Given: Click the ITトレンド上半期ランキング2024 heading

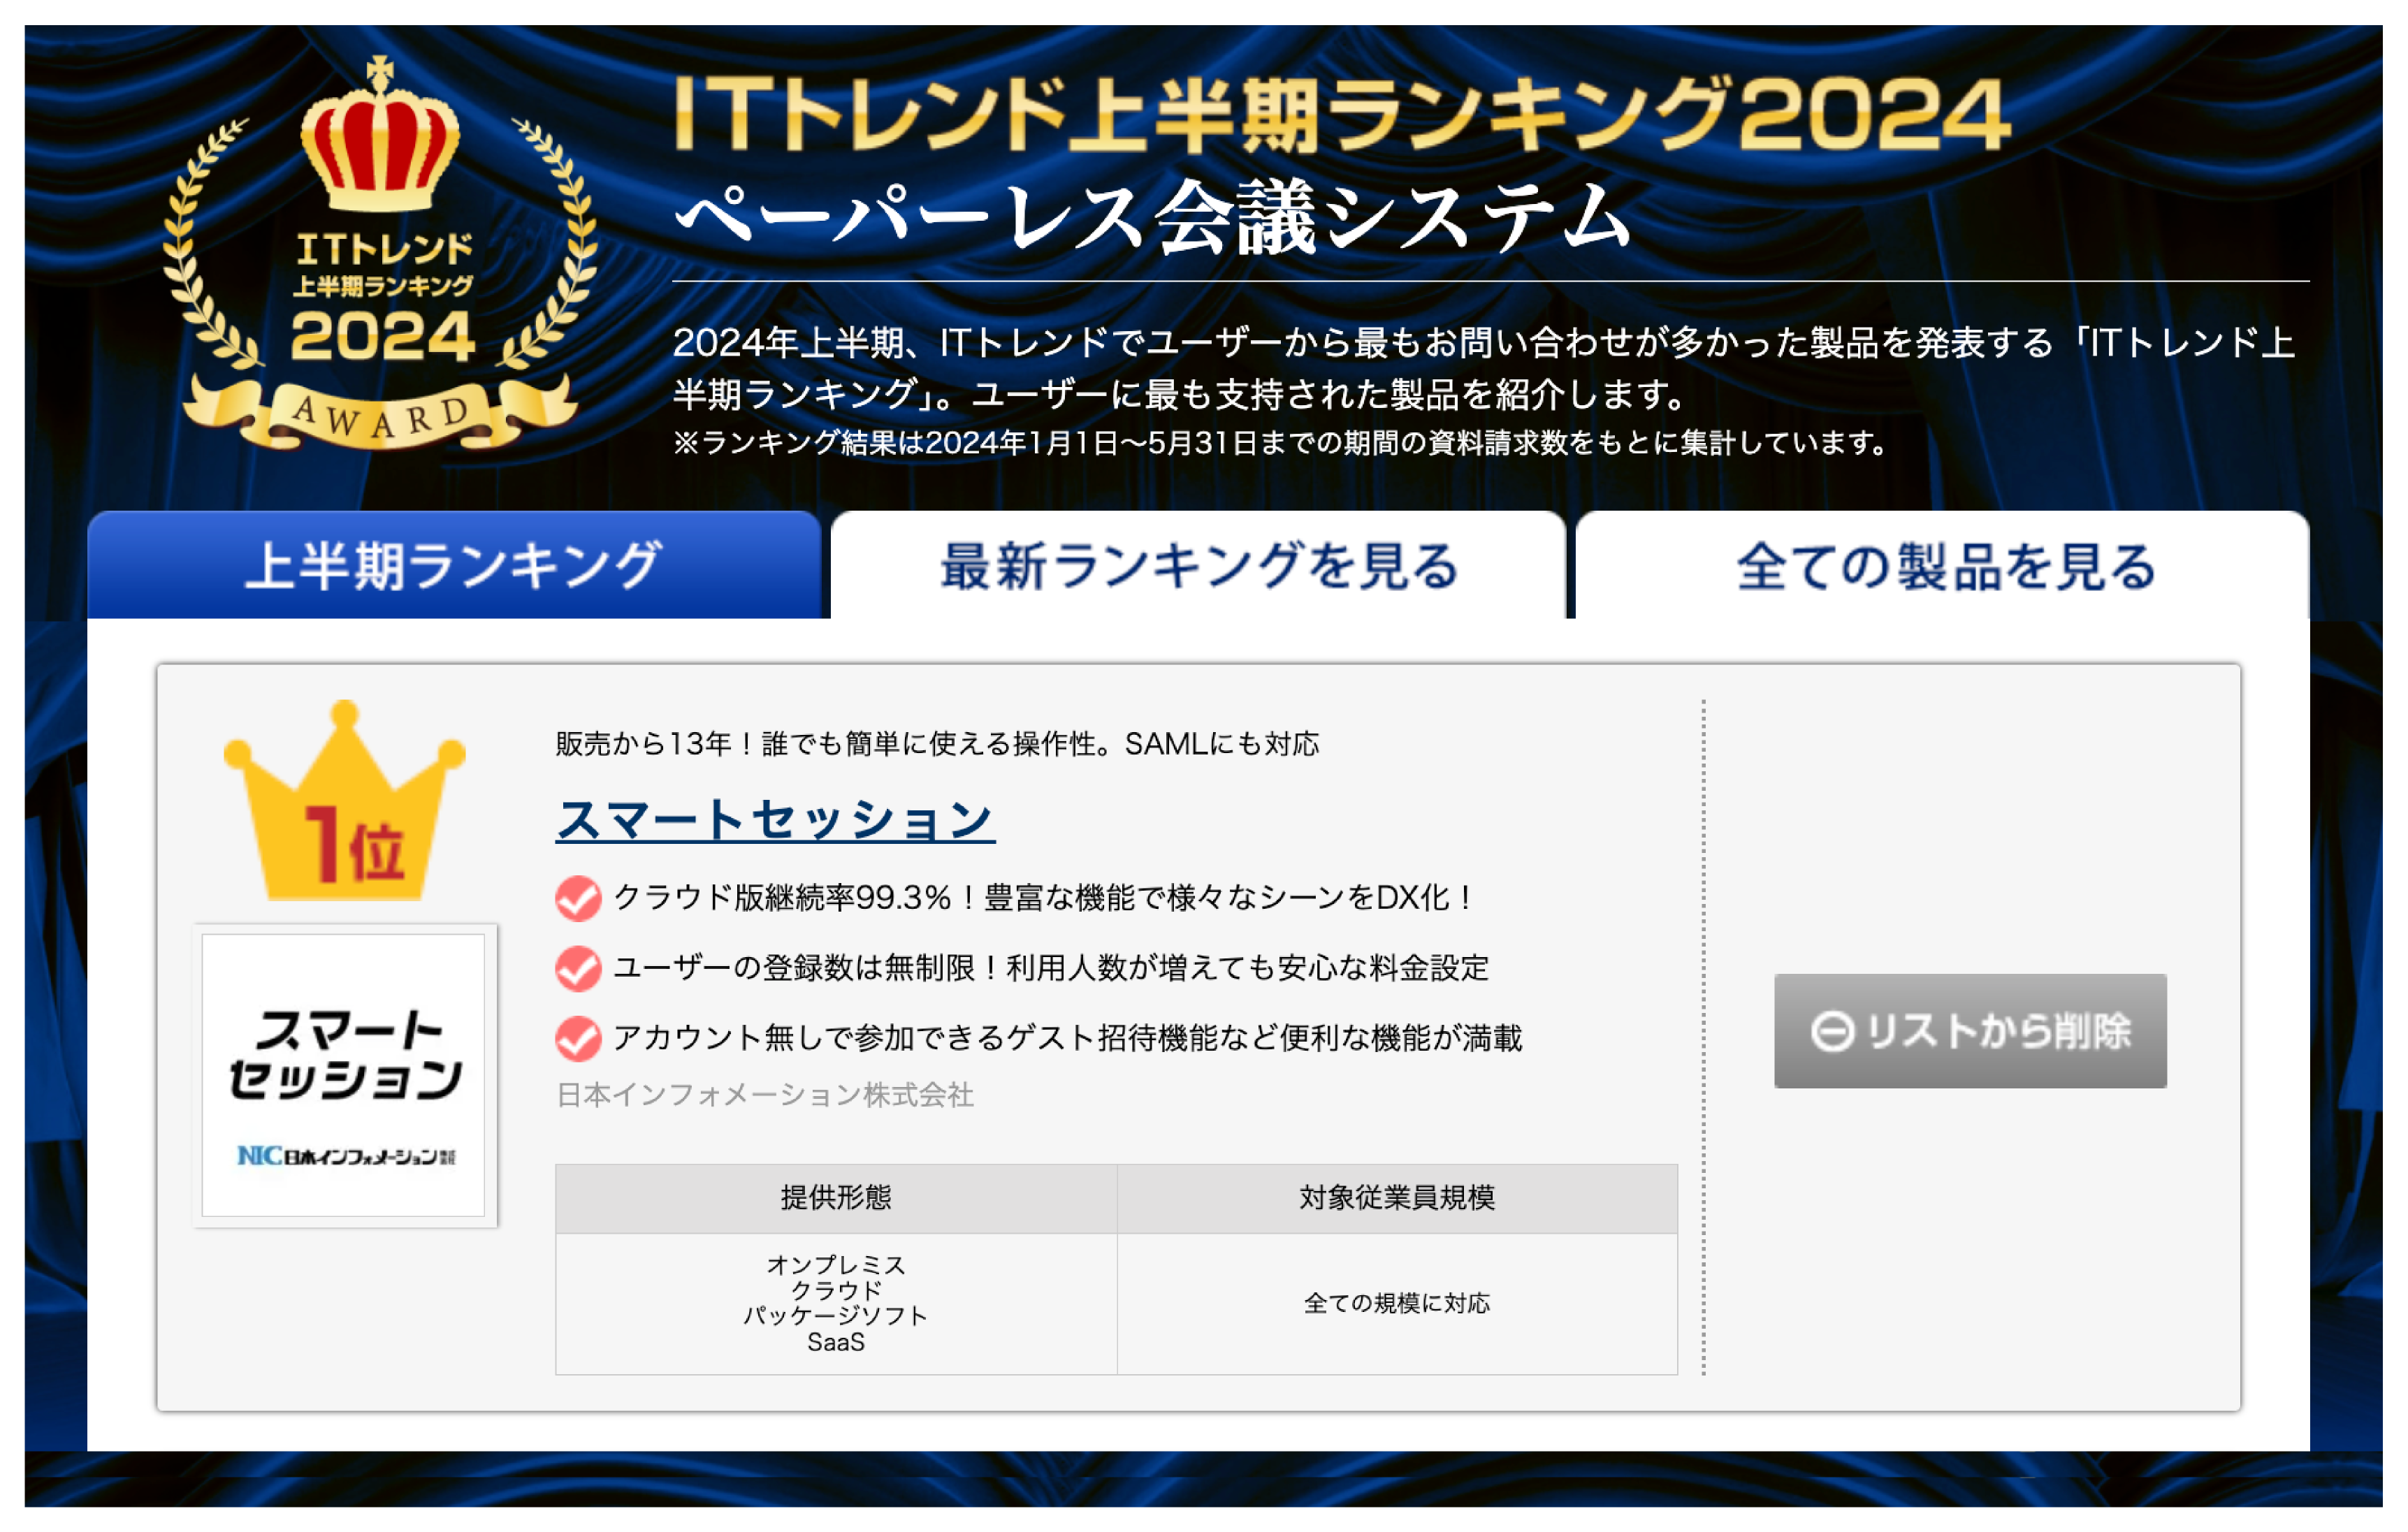Looking at the screenshot, I should click(x=1342, y=113).
